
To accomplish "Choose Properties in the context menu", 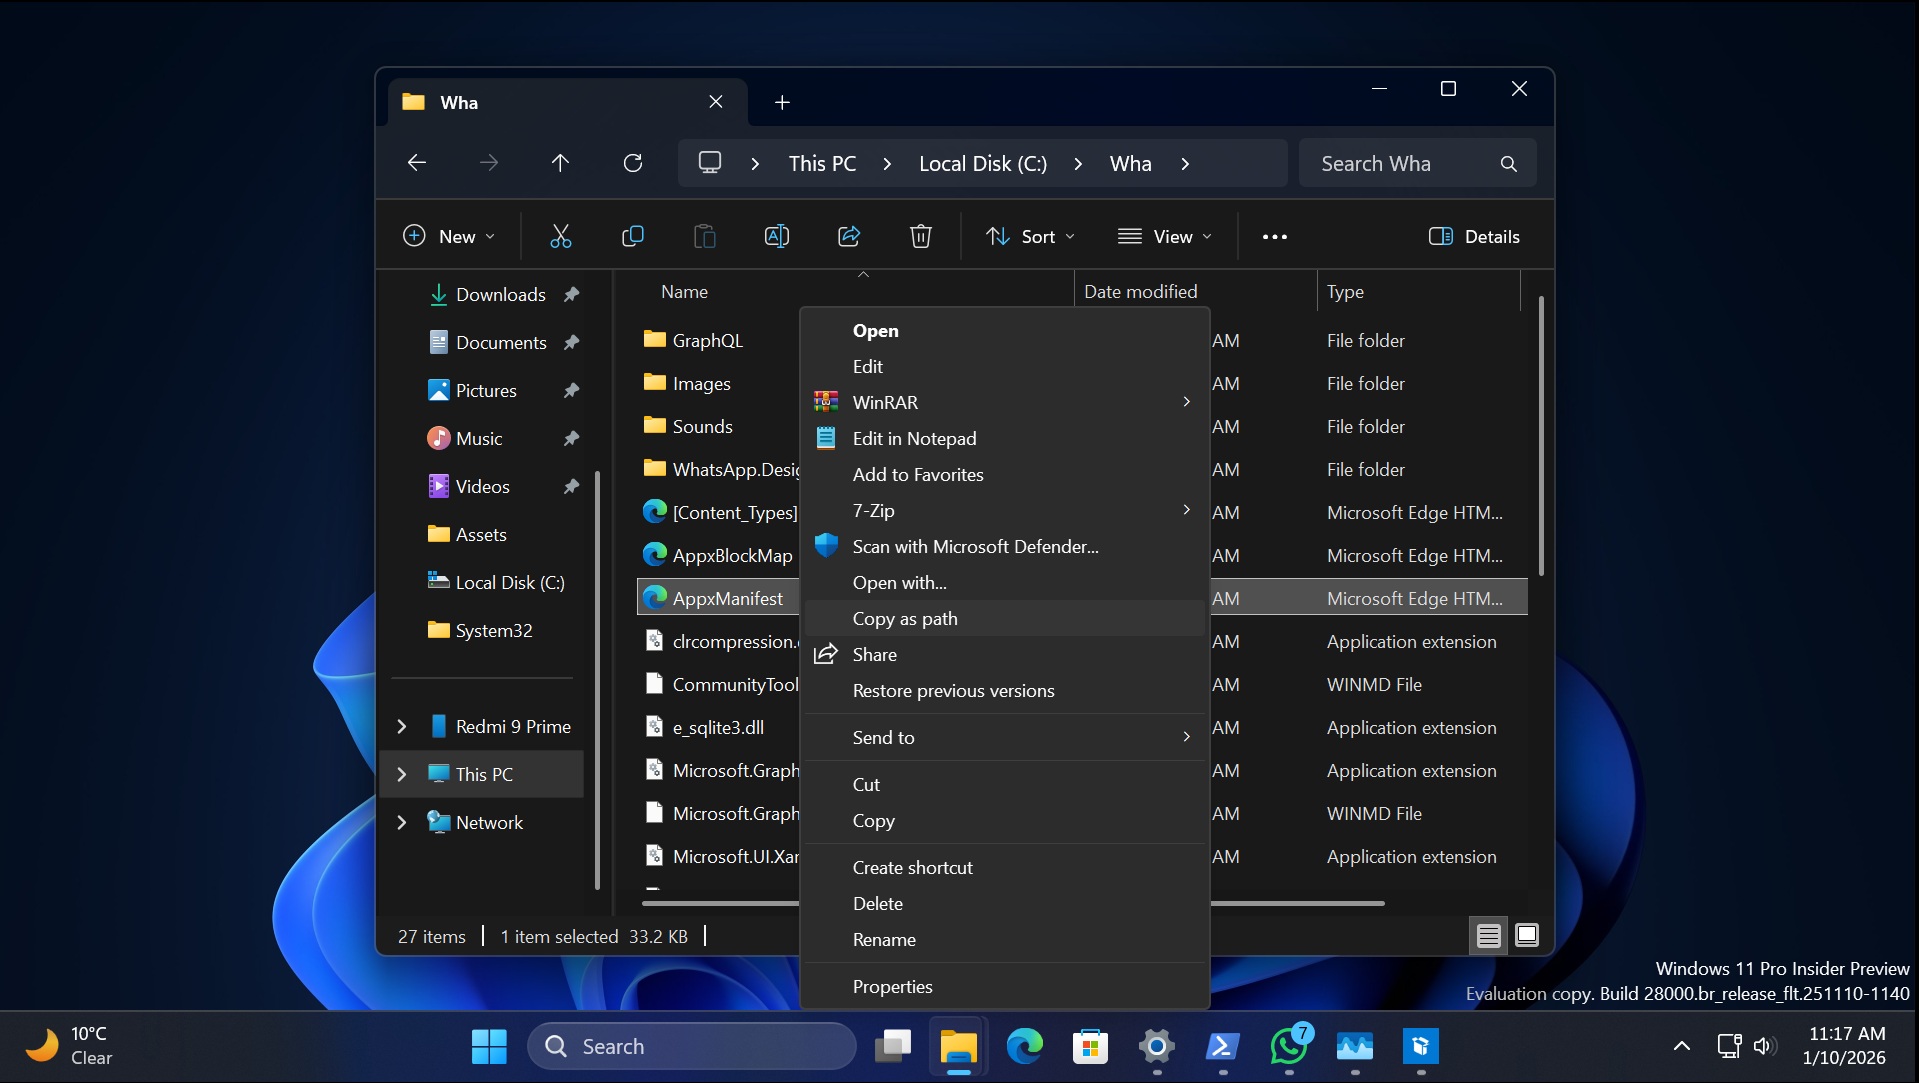I will tap(892, 987).
